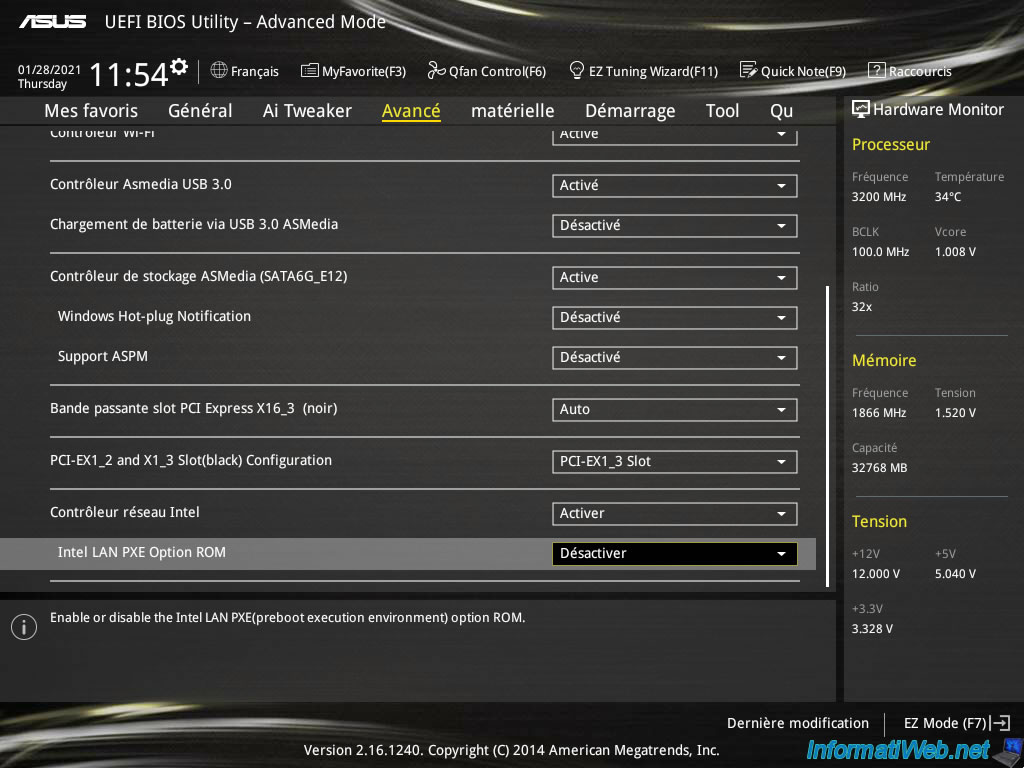This screenshot has height=768, width=1024.
Task: Open MyFavorite(F3) list icon
Action: tap(309, 71)
